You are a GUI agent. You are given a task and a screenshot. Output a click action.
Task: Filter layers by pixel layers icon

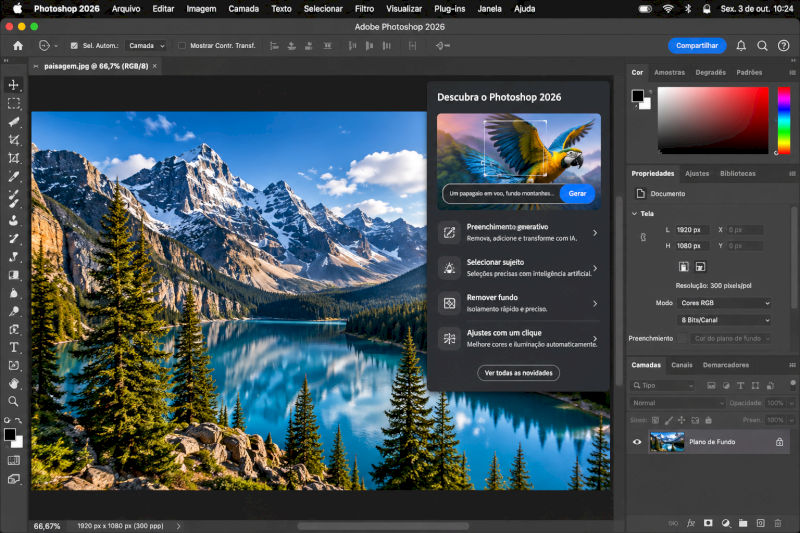[x=711, y=386]
